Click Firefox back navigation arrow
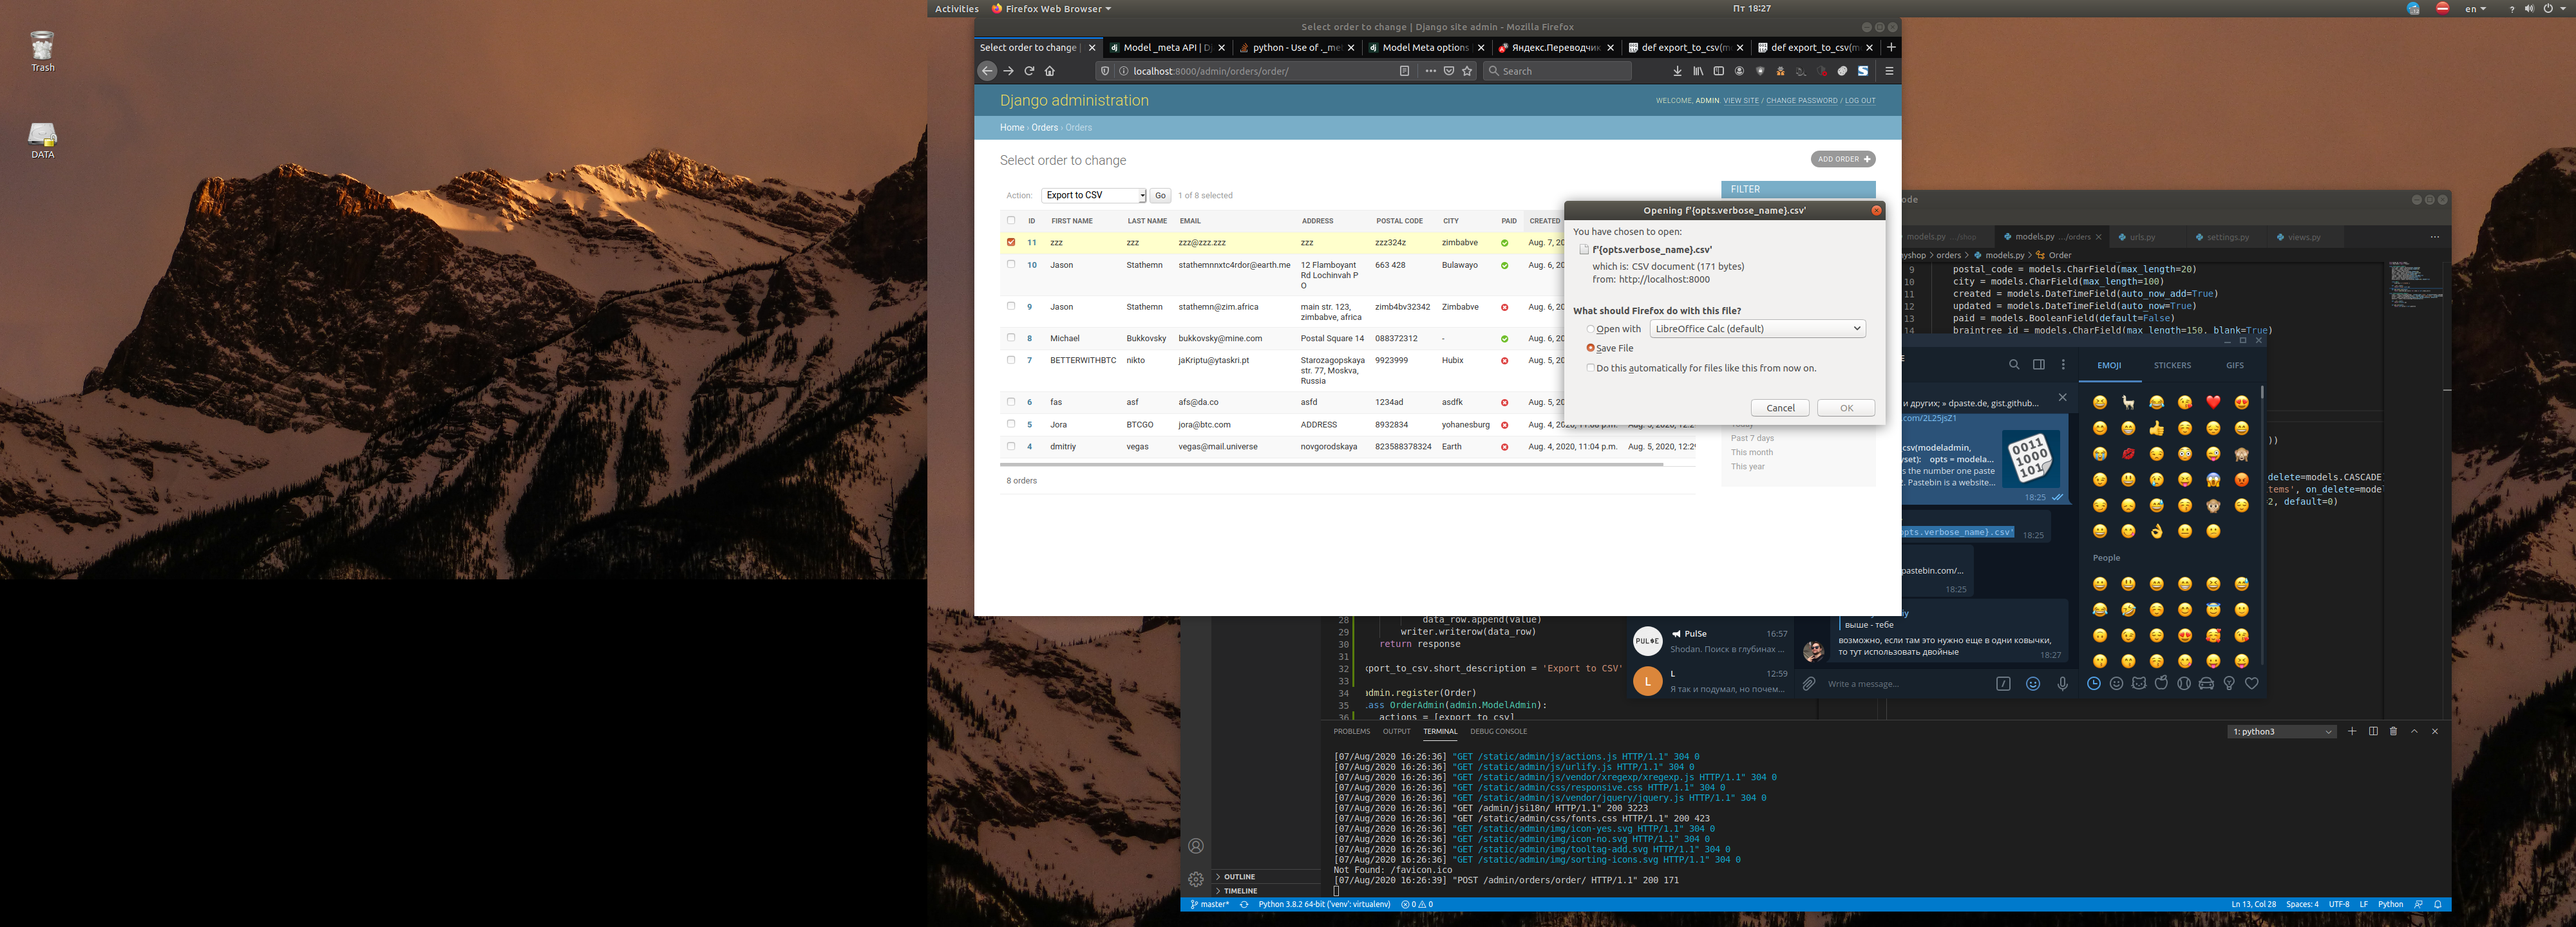The image size is (2576, 927). pyautogui.click(x=987, y=71)
